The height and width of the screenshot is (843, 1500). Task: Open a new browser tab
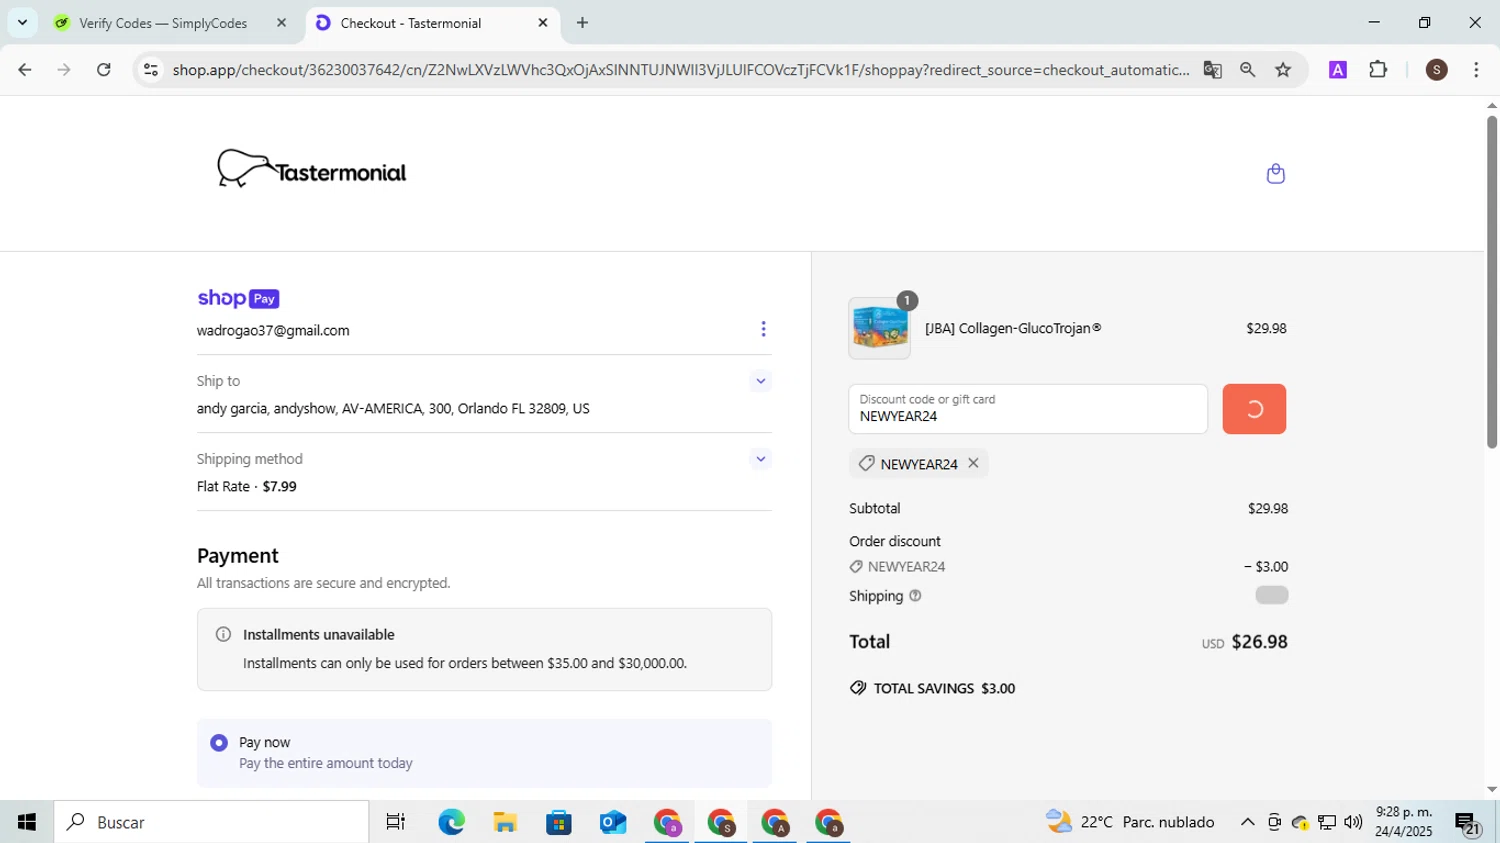[582, 23]
